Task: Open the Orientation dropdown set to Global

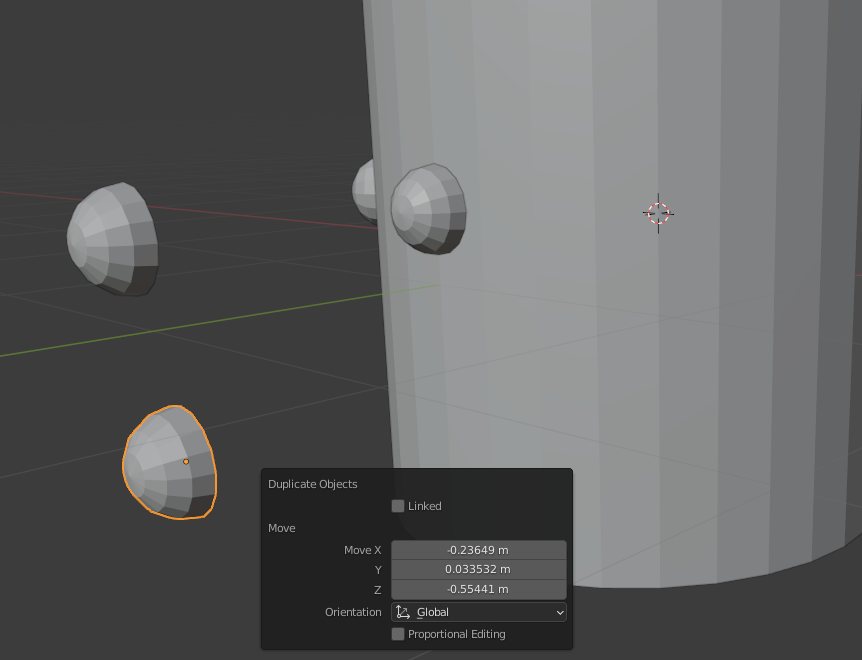Action: coord(479,612)
